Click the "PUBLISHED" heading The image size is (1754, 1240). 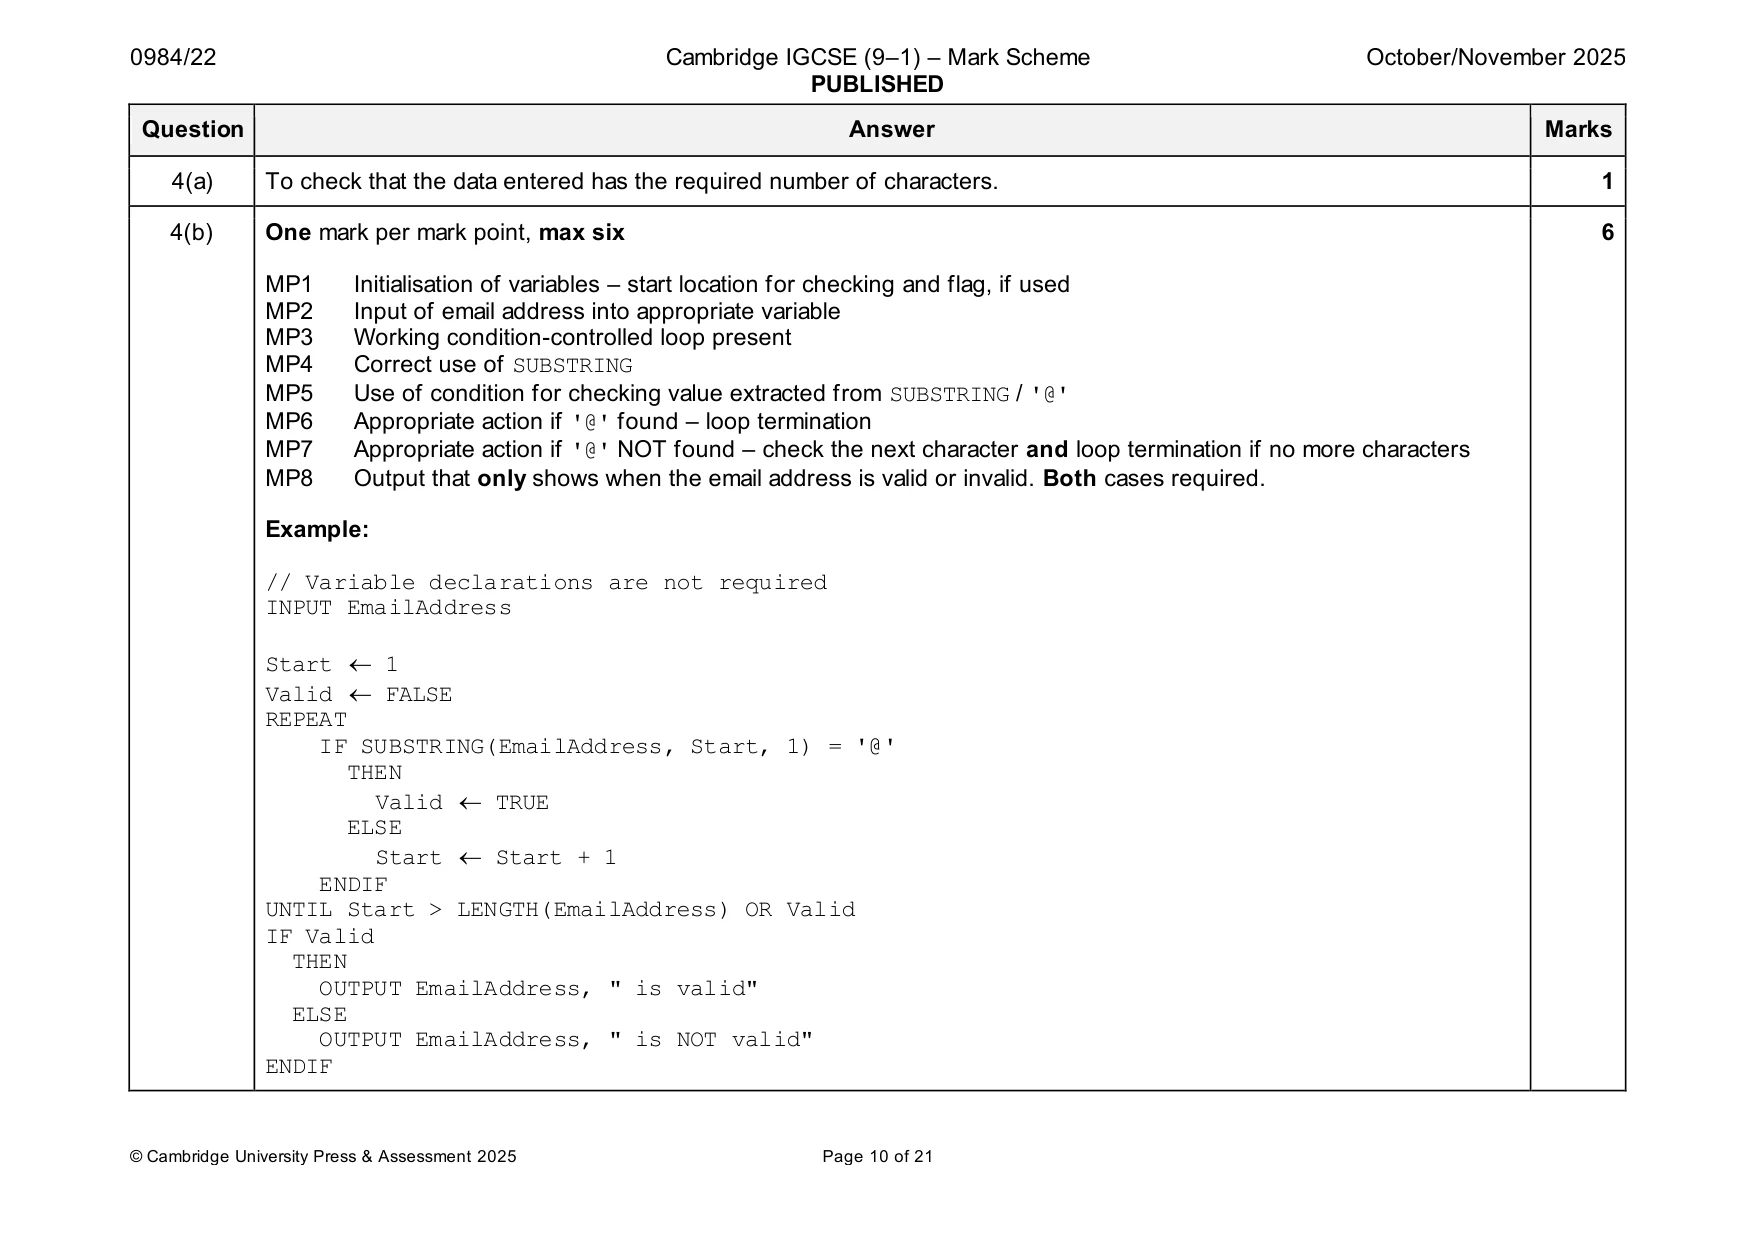(x=877, y=84)
